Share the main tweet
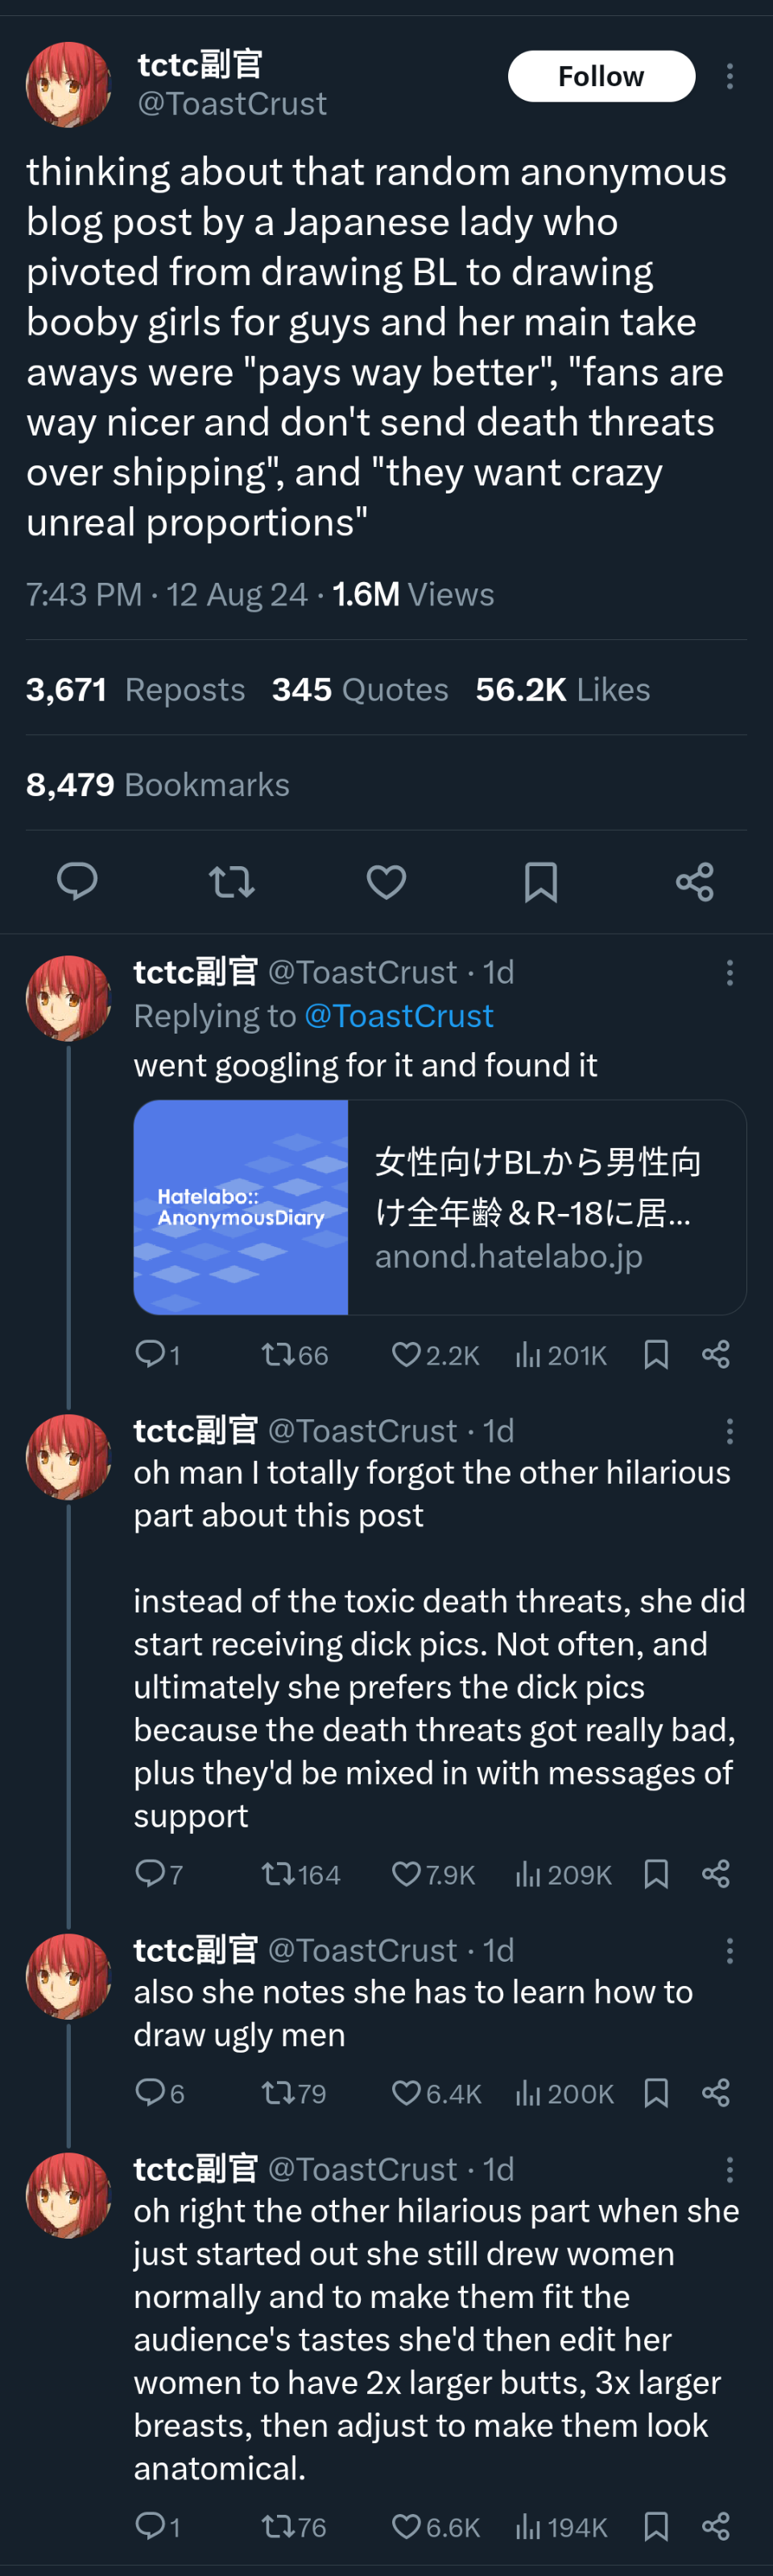 [x=694, y=881]
